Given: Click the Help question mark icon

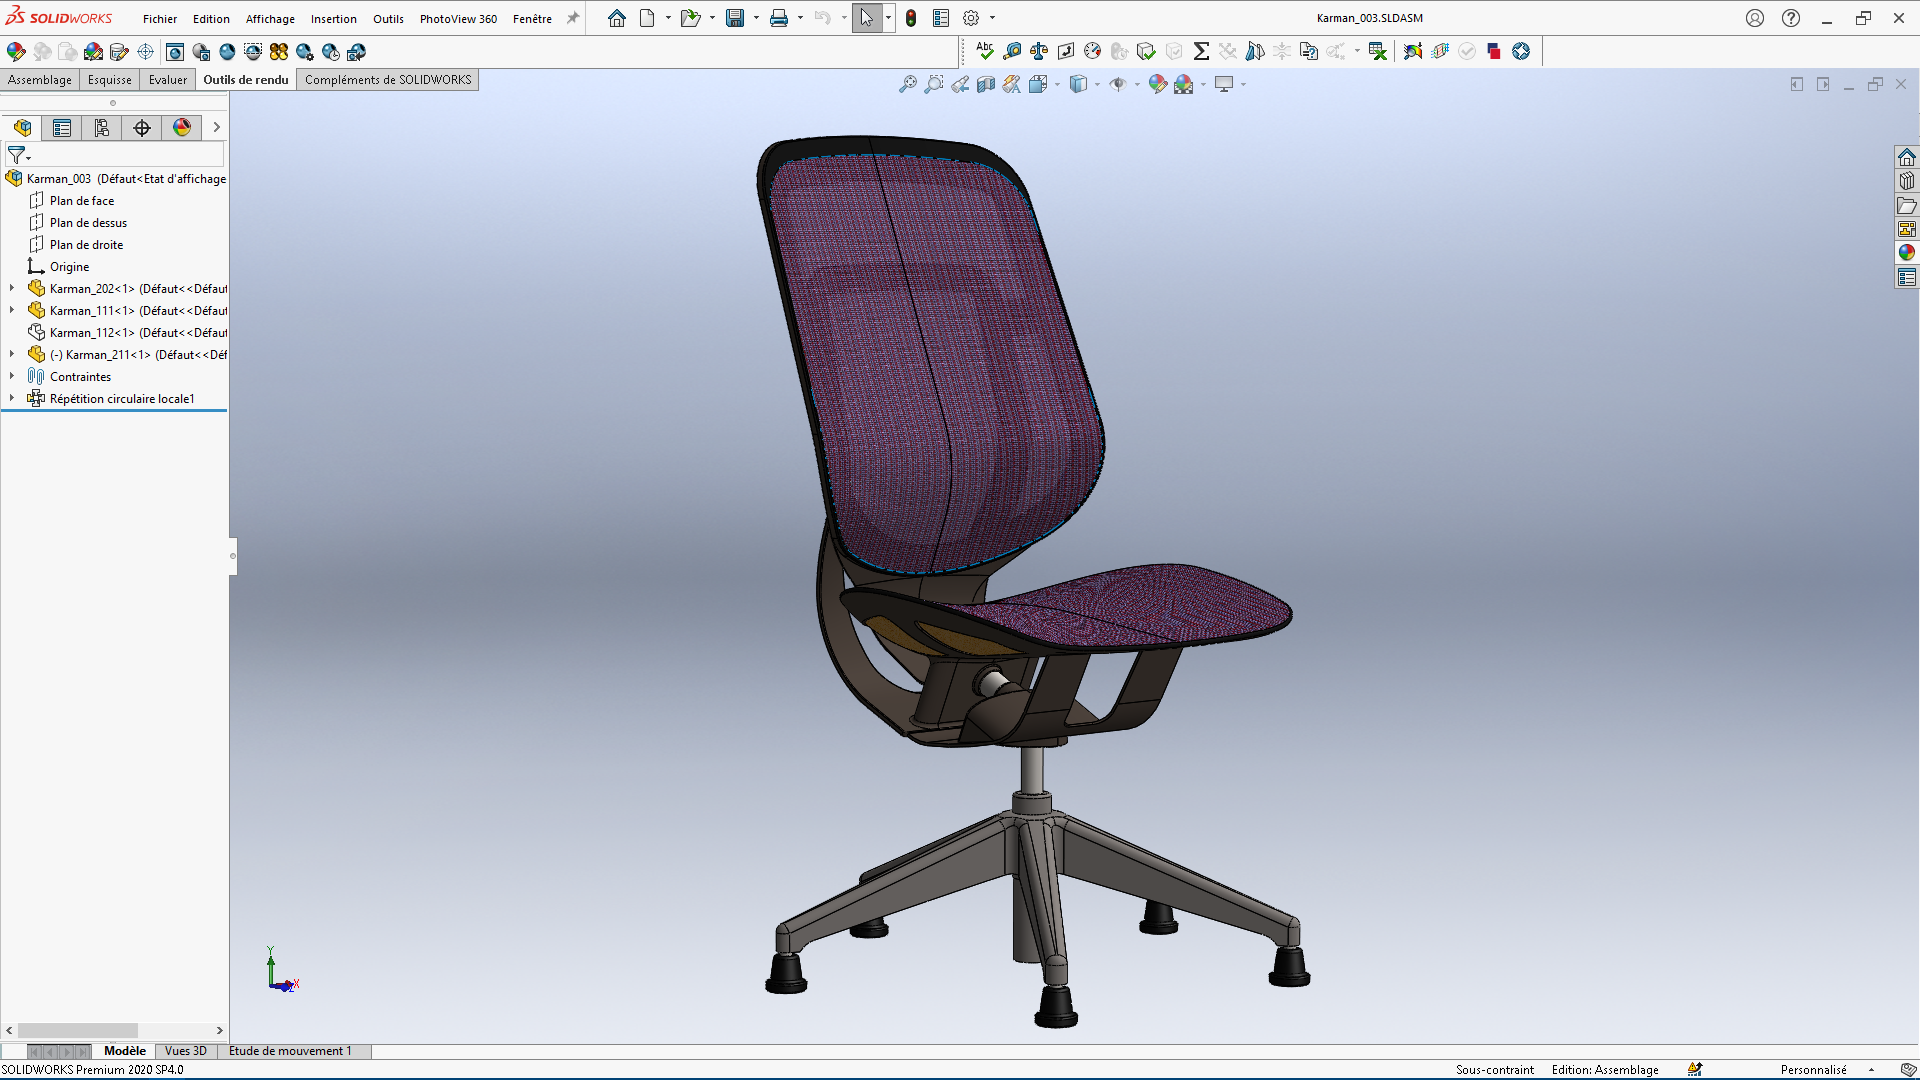Looking at the screenshot, I should [x=1791, y=18].
